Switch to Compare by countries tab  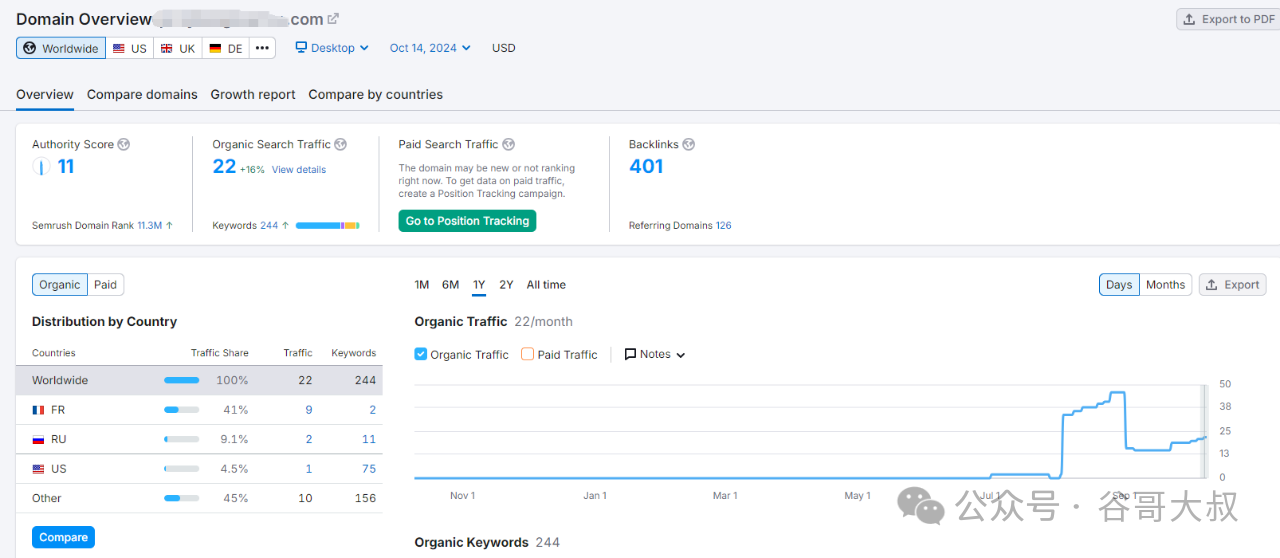pyautogui.click(x=376, y=94)
